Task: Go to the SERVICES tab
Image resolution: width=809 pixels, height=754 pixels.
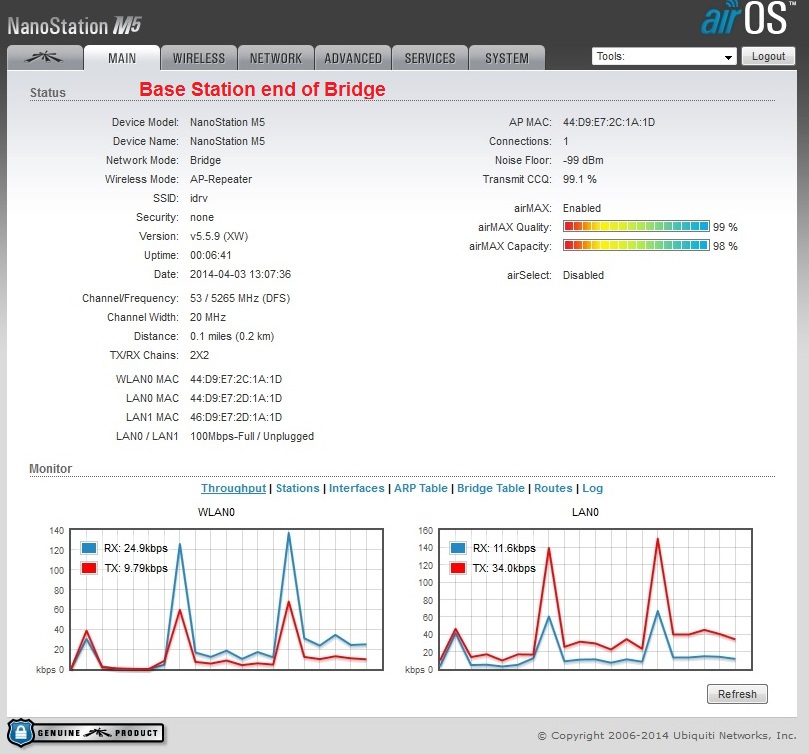Action: click(430, 58)
